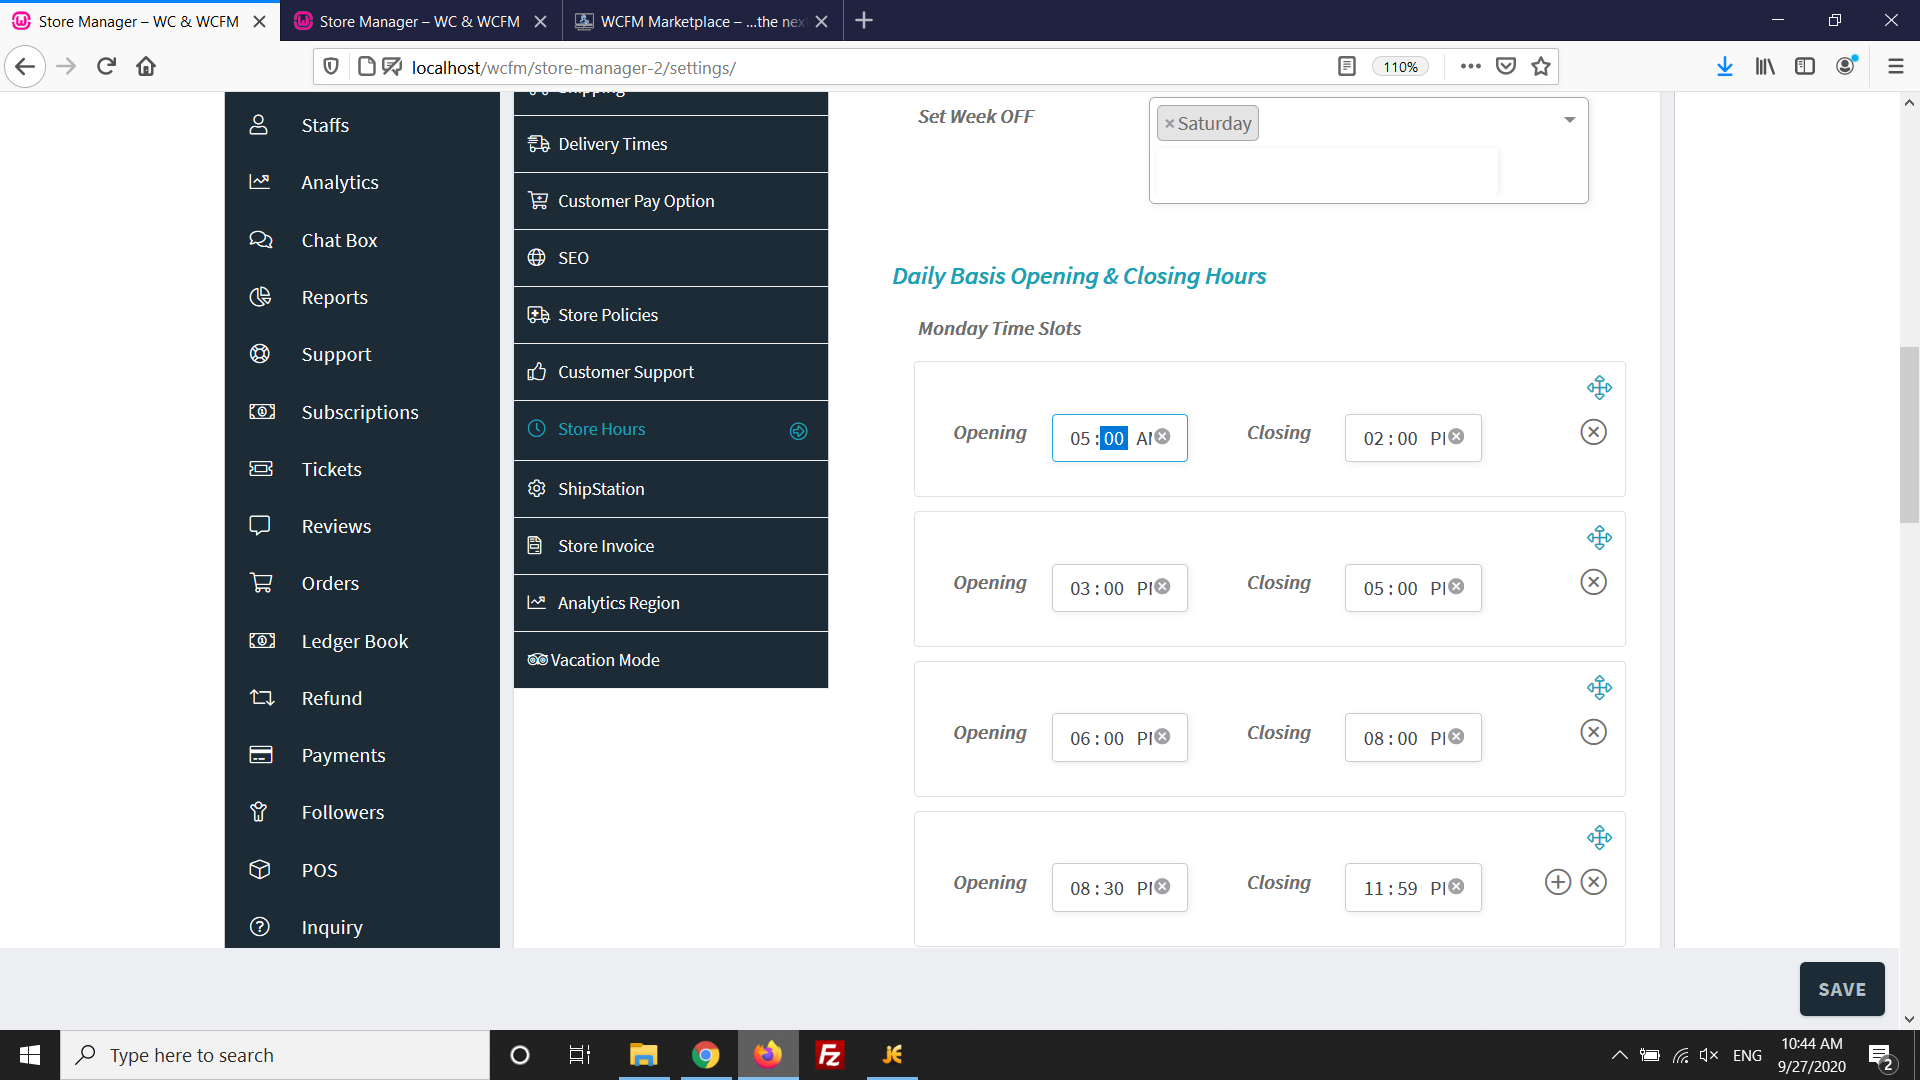The height and width of the screenshot is (1080, 1920).
Task: Go to browser home page
Action: 146,67
